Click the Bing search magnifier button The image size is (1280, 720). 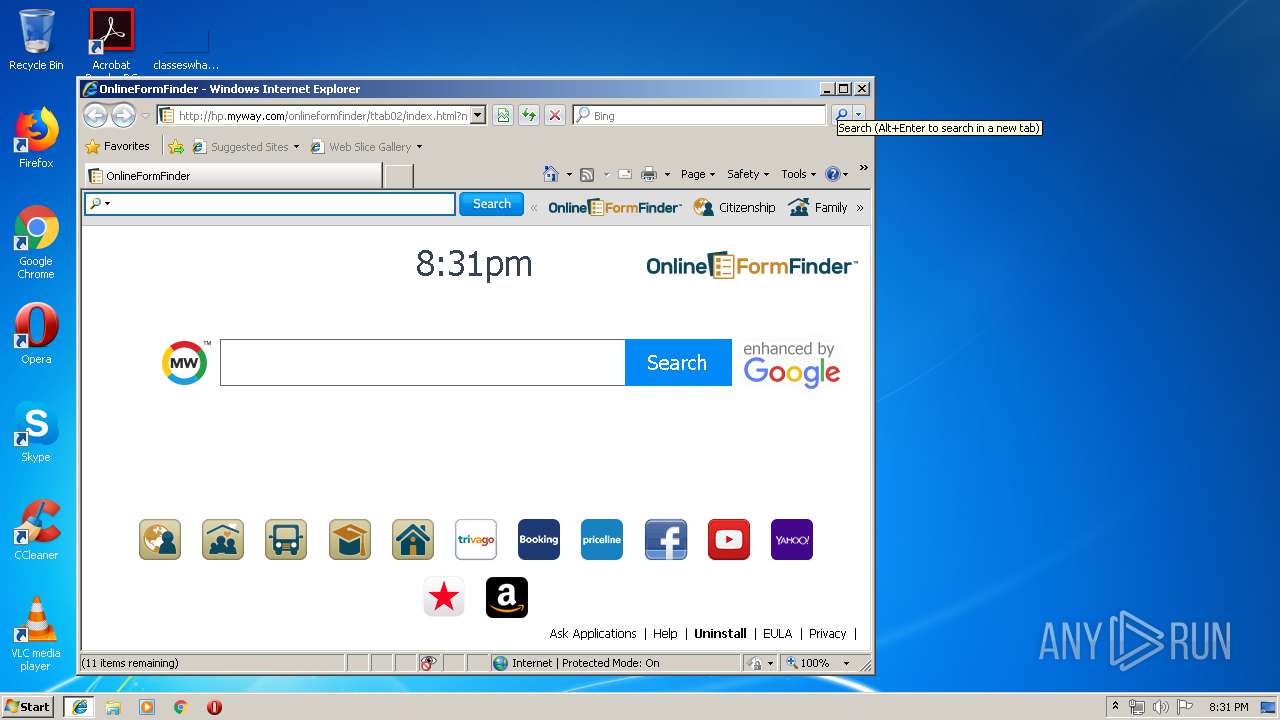[841, 115]
